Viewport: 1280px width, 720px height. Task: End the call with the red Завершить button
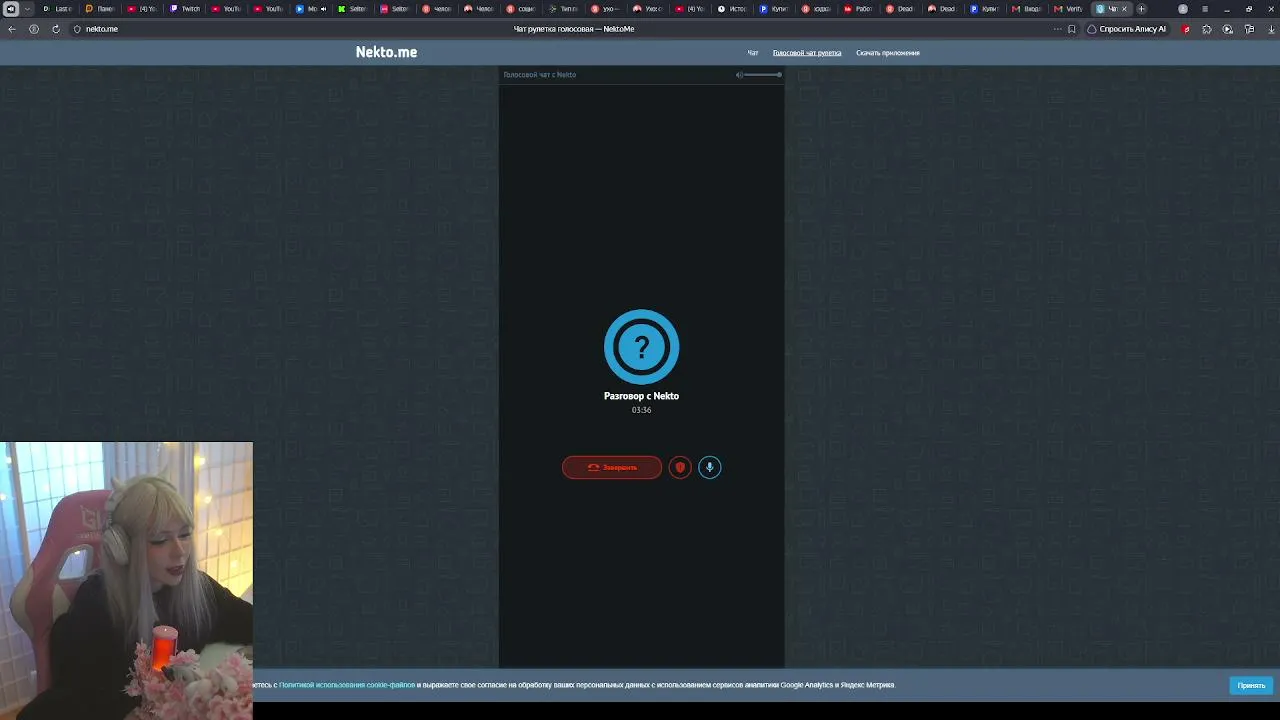click(x=612, y=467)
